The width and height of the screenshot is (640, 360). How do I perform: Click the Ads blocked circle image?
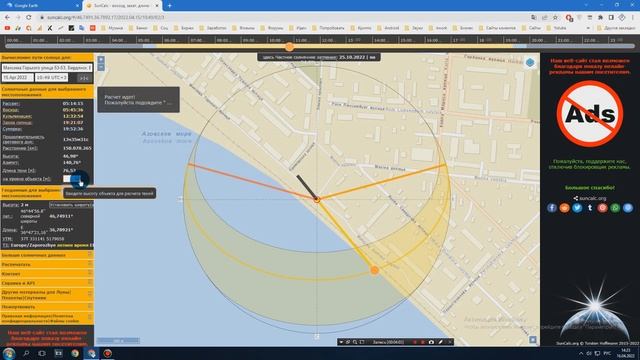pos(590,114)
